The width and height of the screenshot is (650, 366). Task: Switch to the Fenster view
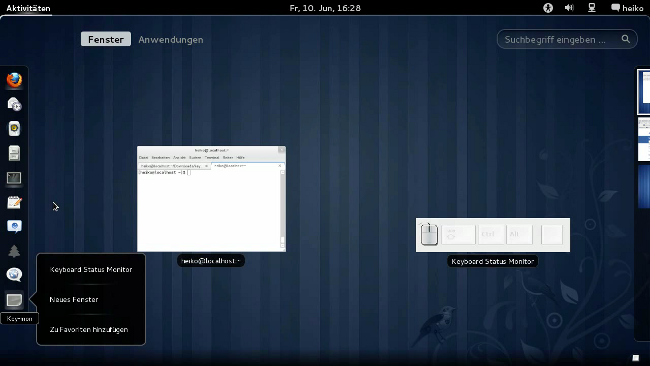tap(106, 39)
